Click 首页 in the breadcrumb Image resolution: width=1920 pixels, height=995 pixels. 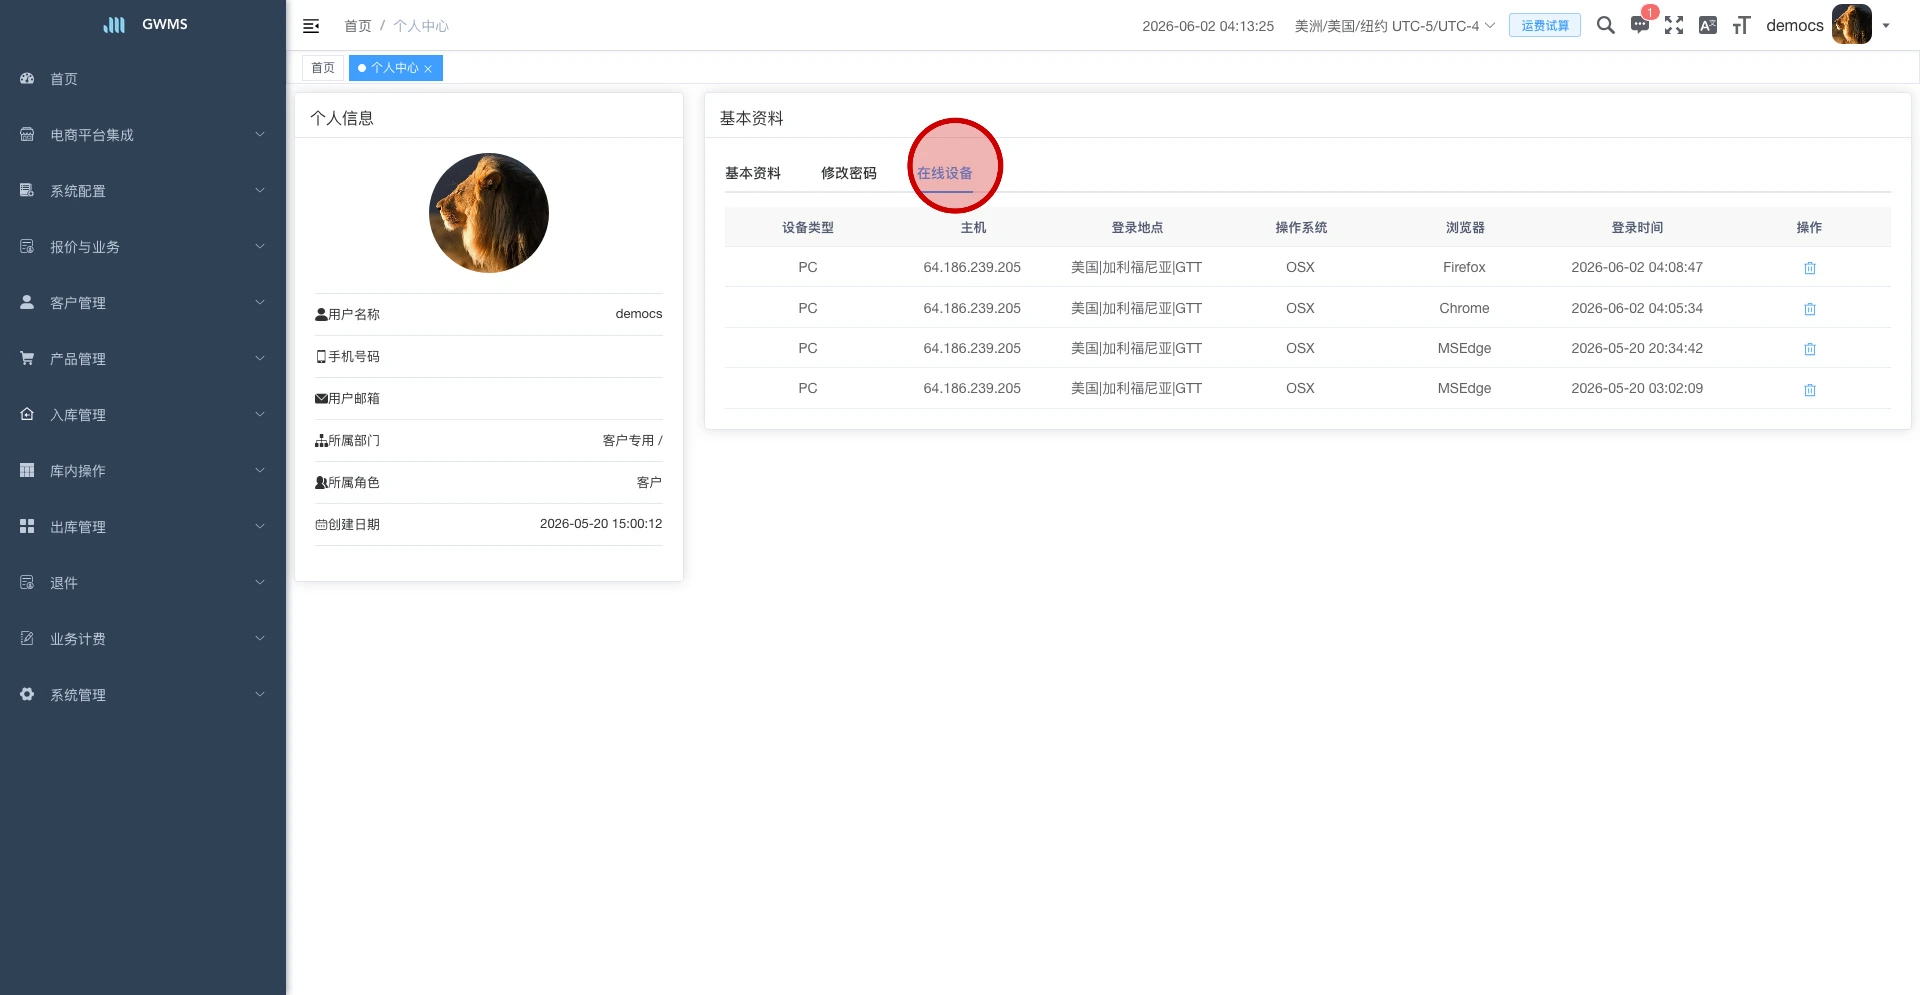357,26
